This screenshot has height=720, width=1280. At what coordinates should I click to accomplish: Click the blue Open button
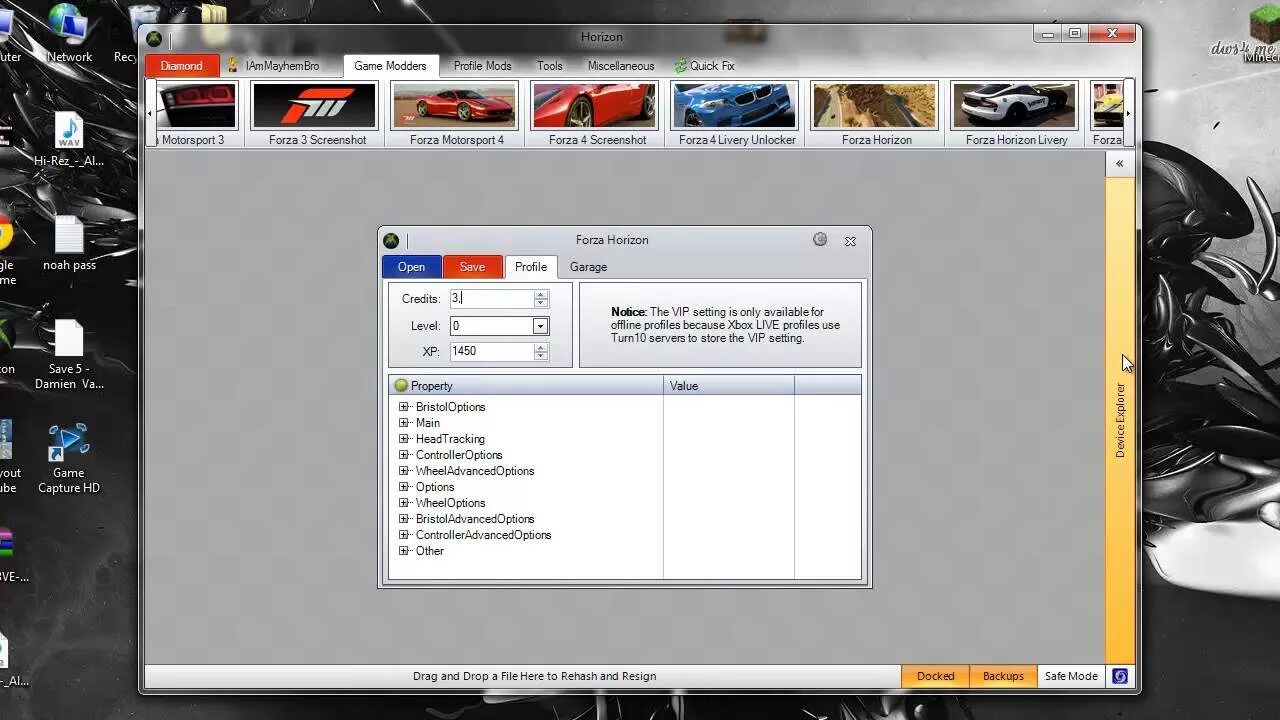point(411,267)
